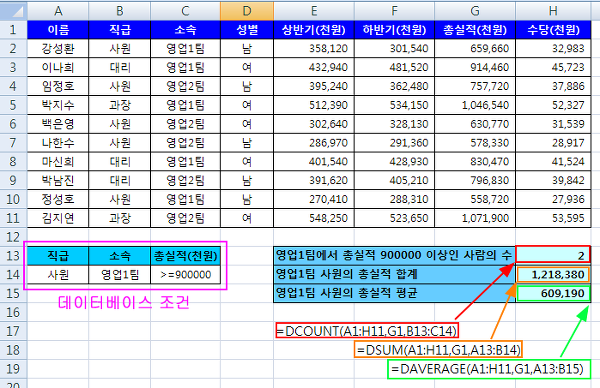Click header cell 상반기(천원)

(314, 30)
